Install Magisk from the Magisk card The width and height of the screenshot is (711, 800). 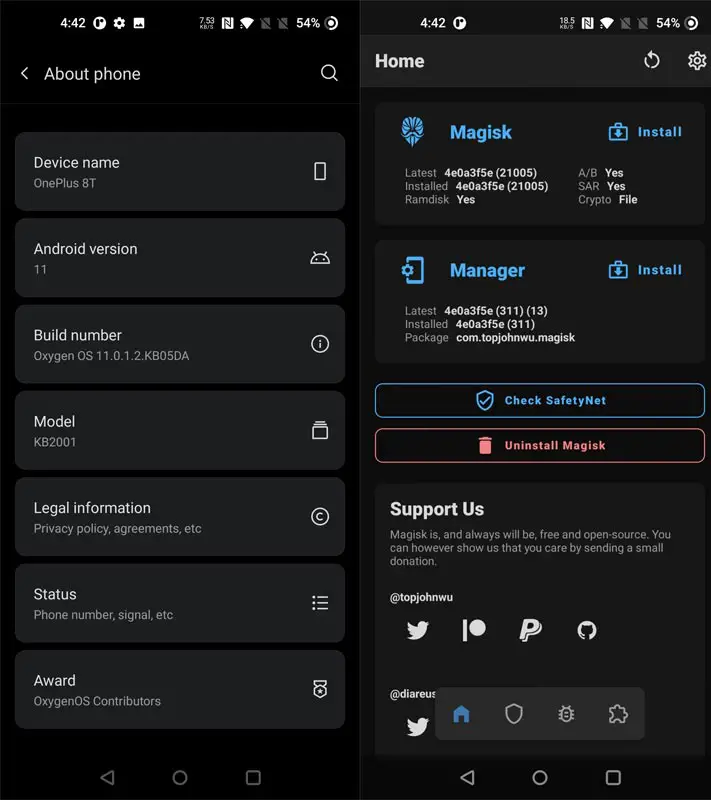click(x=645, y=132)
